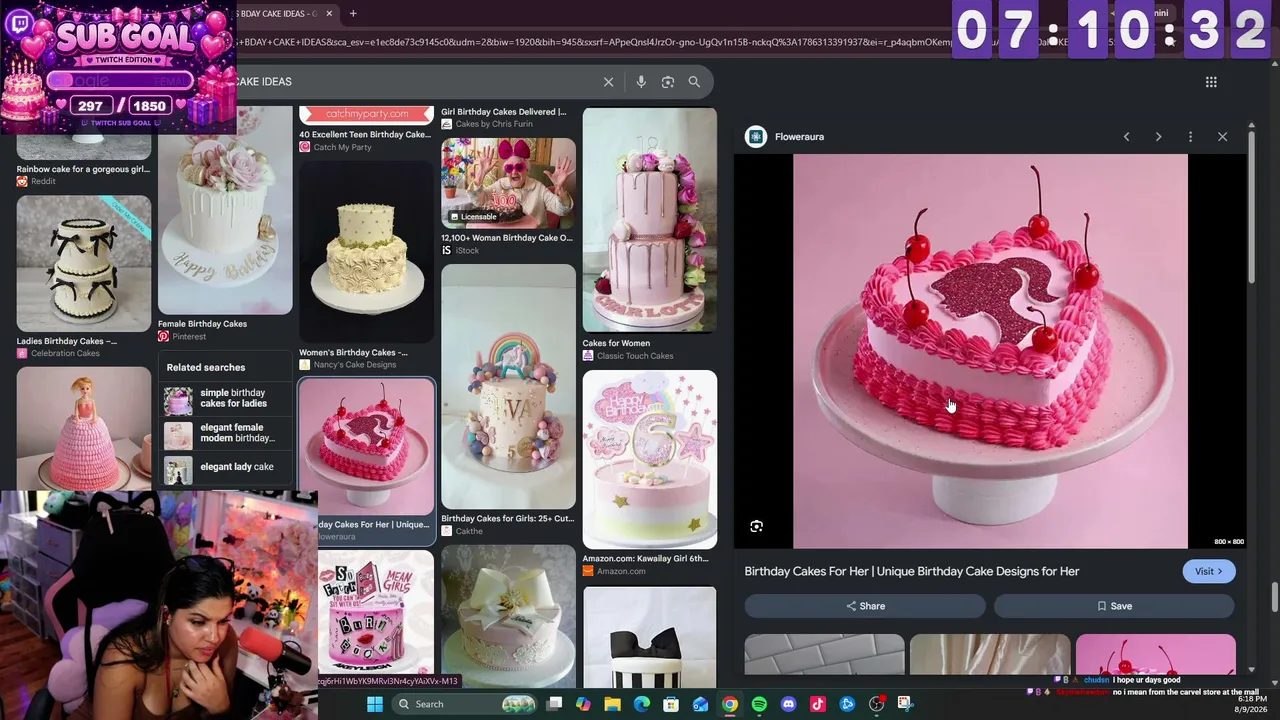1280x720 pixels.
Task: Open File Explorer from the taskbar
Action: 613,704
